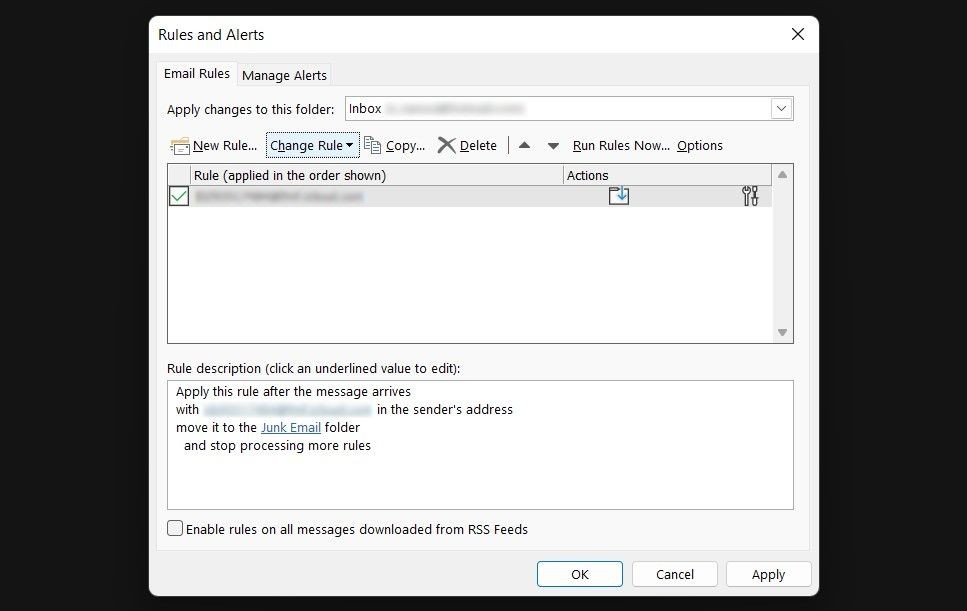
Task: Click 'Apply this rule after the message arrives'
Action: 293,392
